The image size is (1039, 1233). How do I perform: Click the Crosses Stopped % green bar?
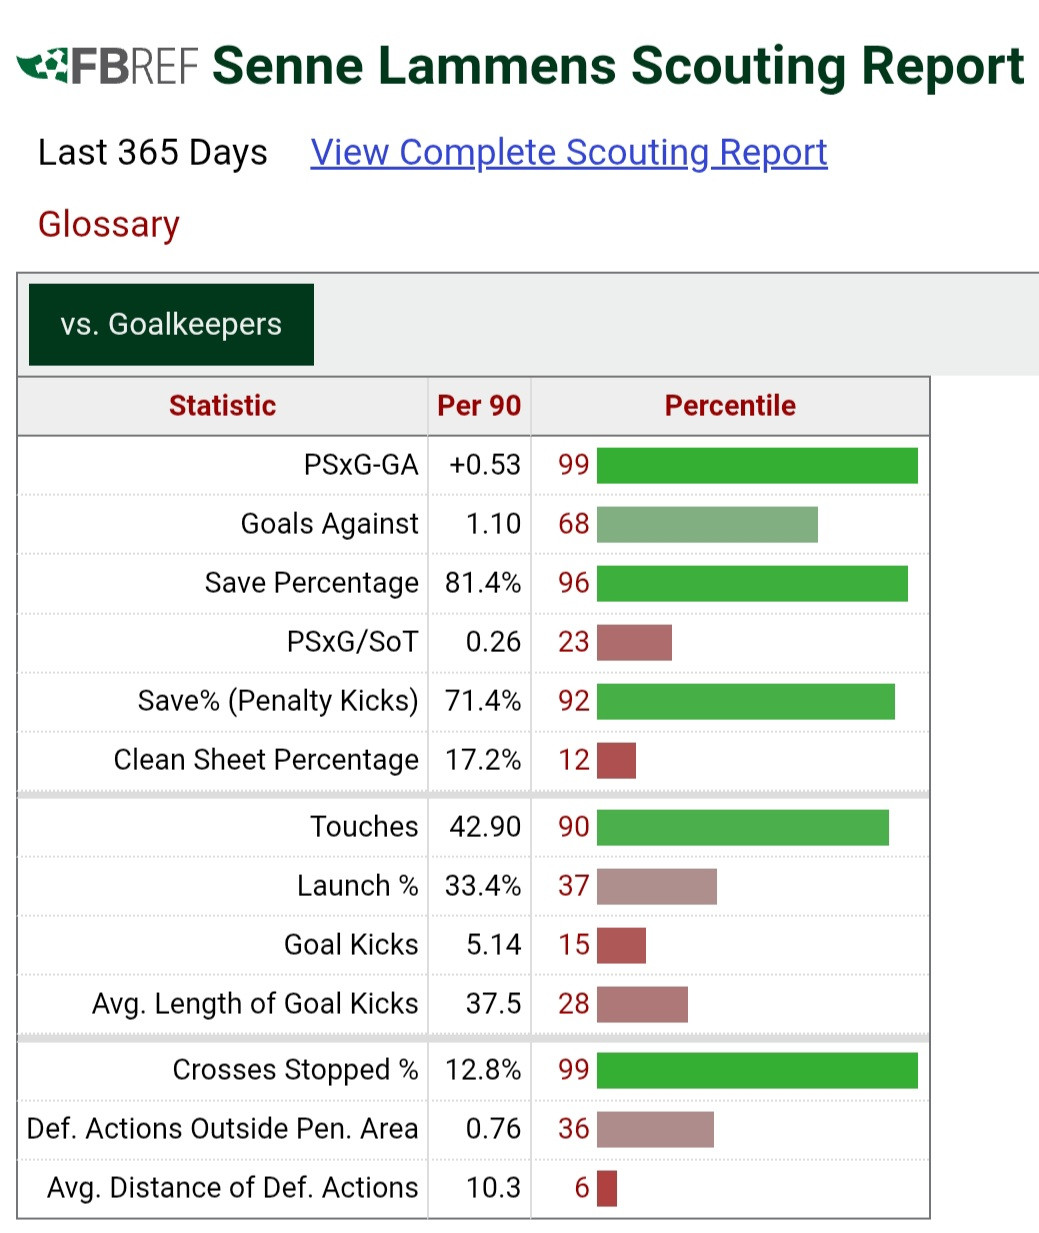pyautogui.click(x=757, y=1070)
